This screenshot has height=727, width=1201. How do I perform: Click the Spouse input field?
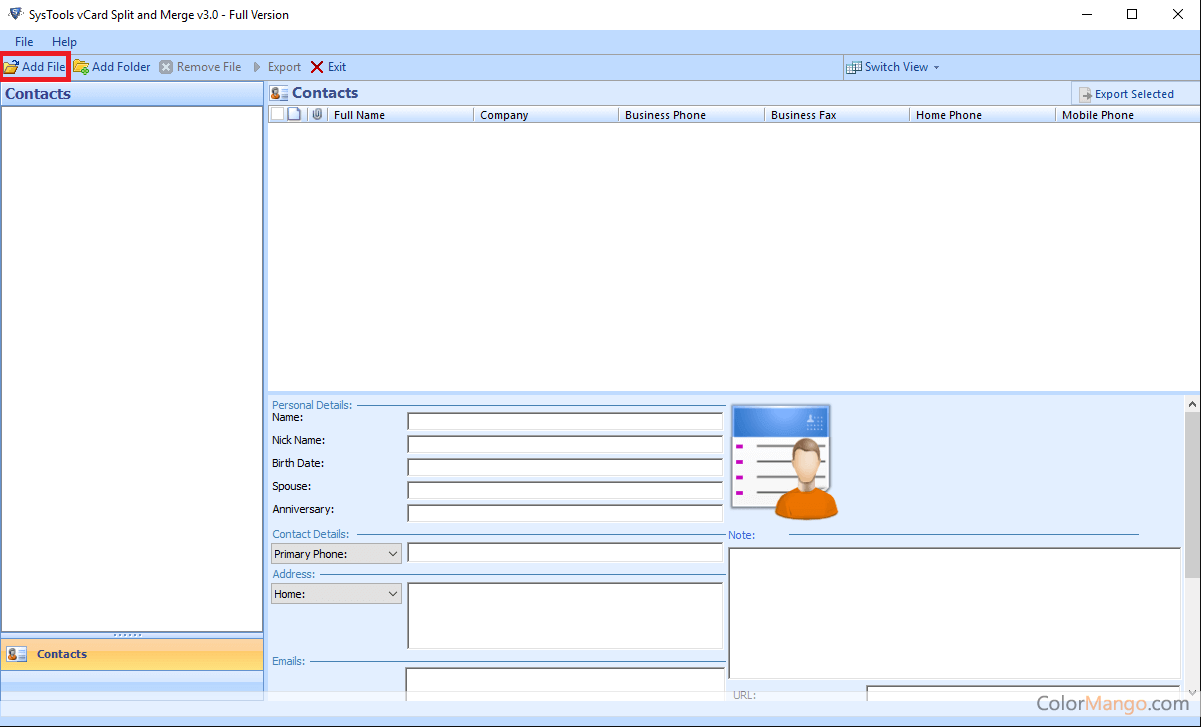(x=565, y=490)
